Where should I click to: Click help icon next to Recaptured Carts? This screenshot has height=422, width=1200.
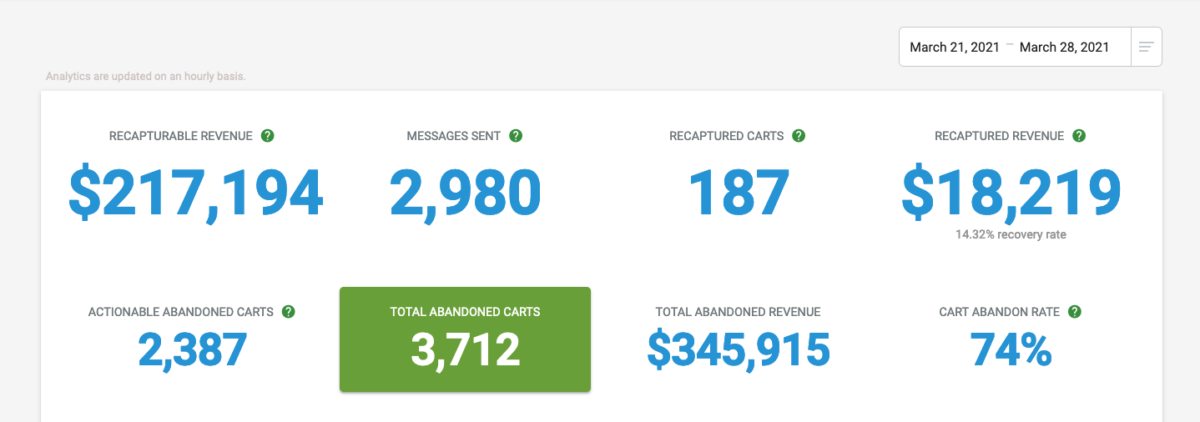pos(799,136)
